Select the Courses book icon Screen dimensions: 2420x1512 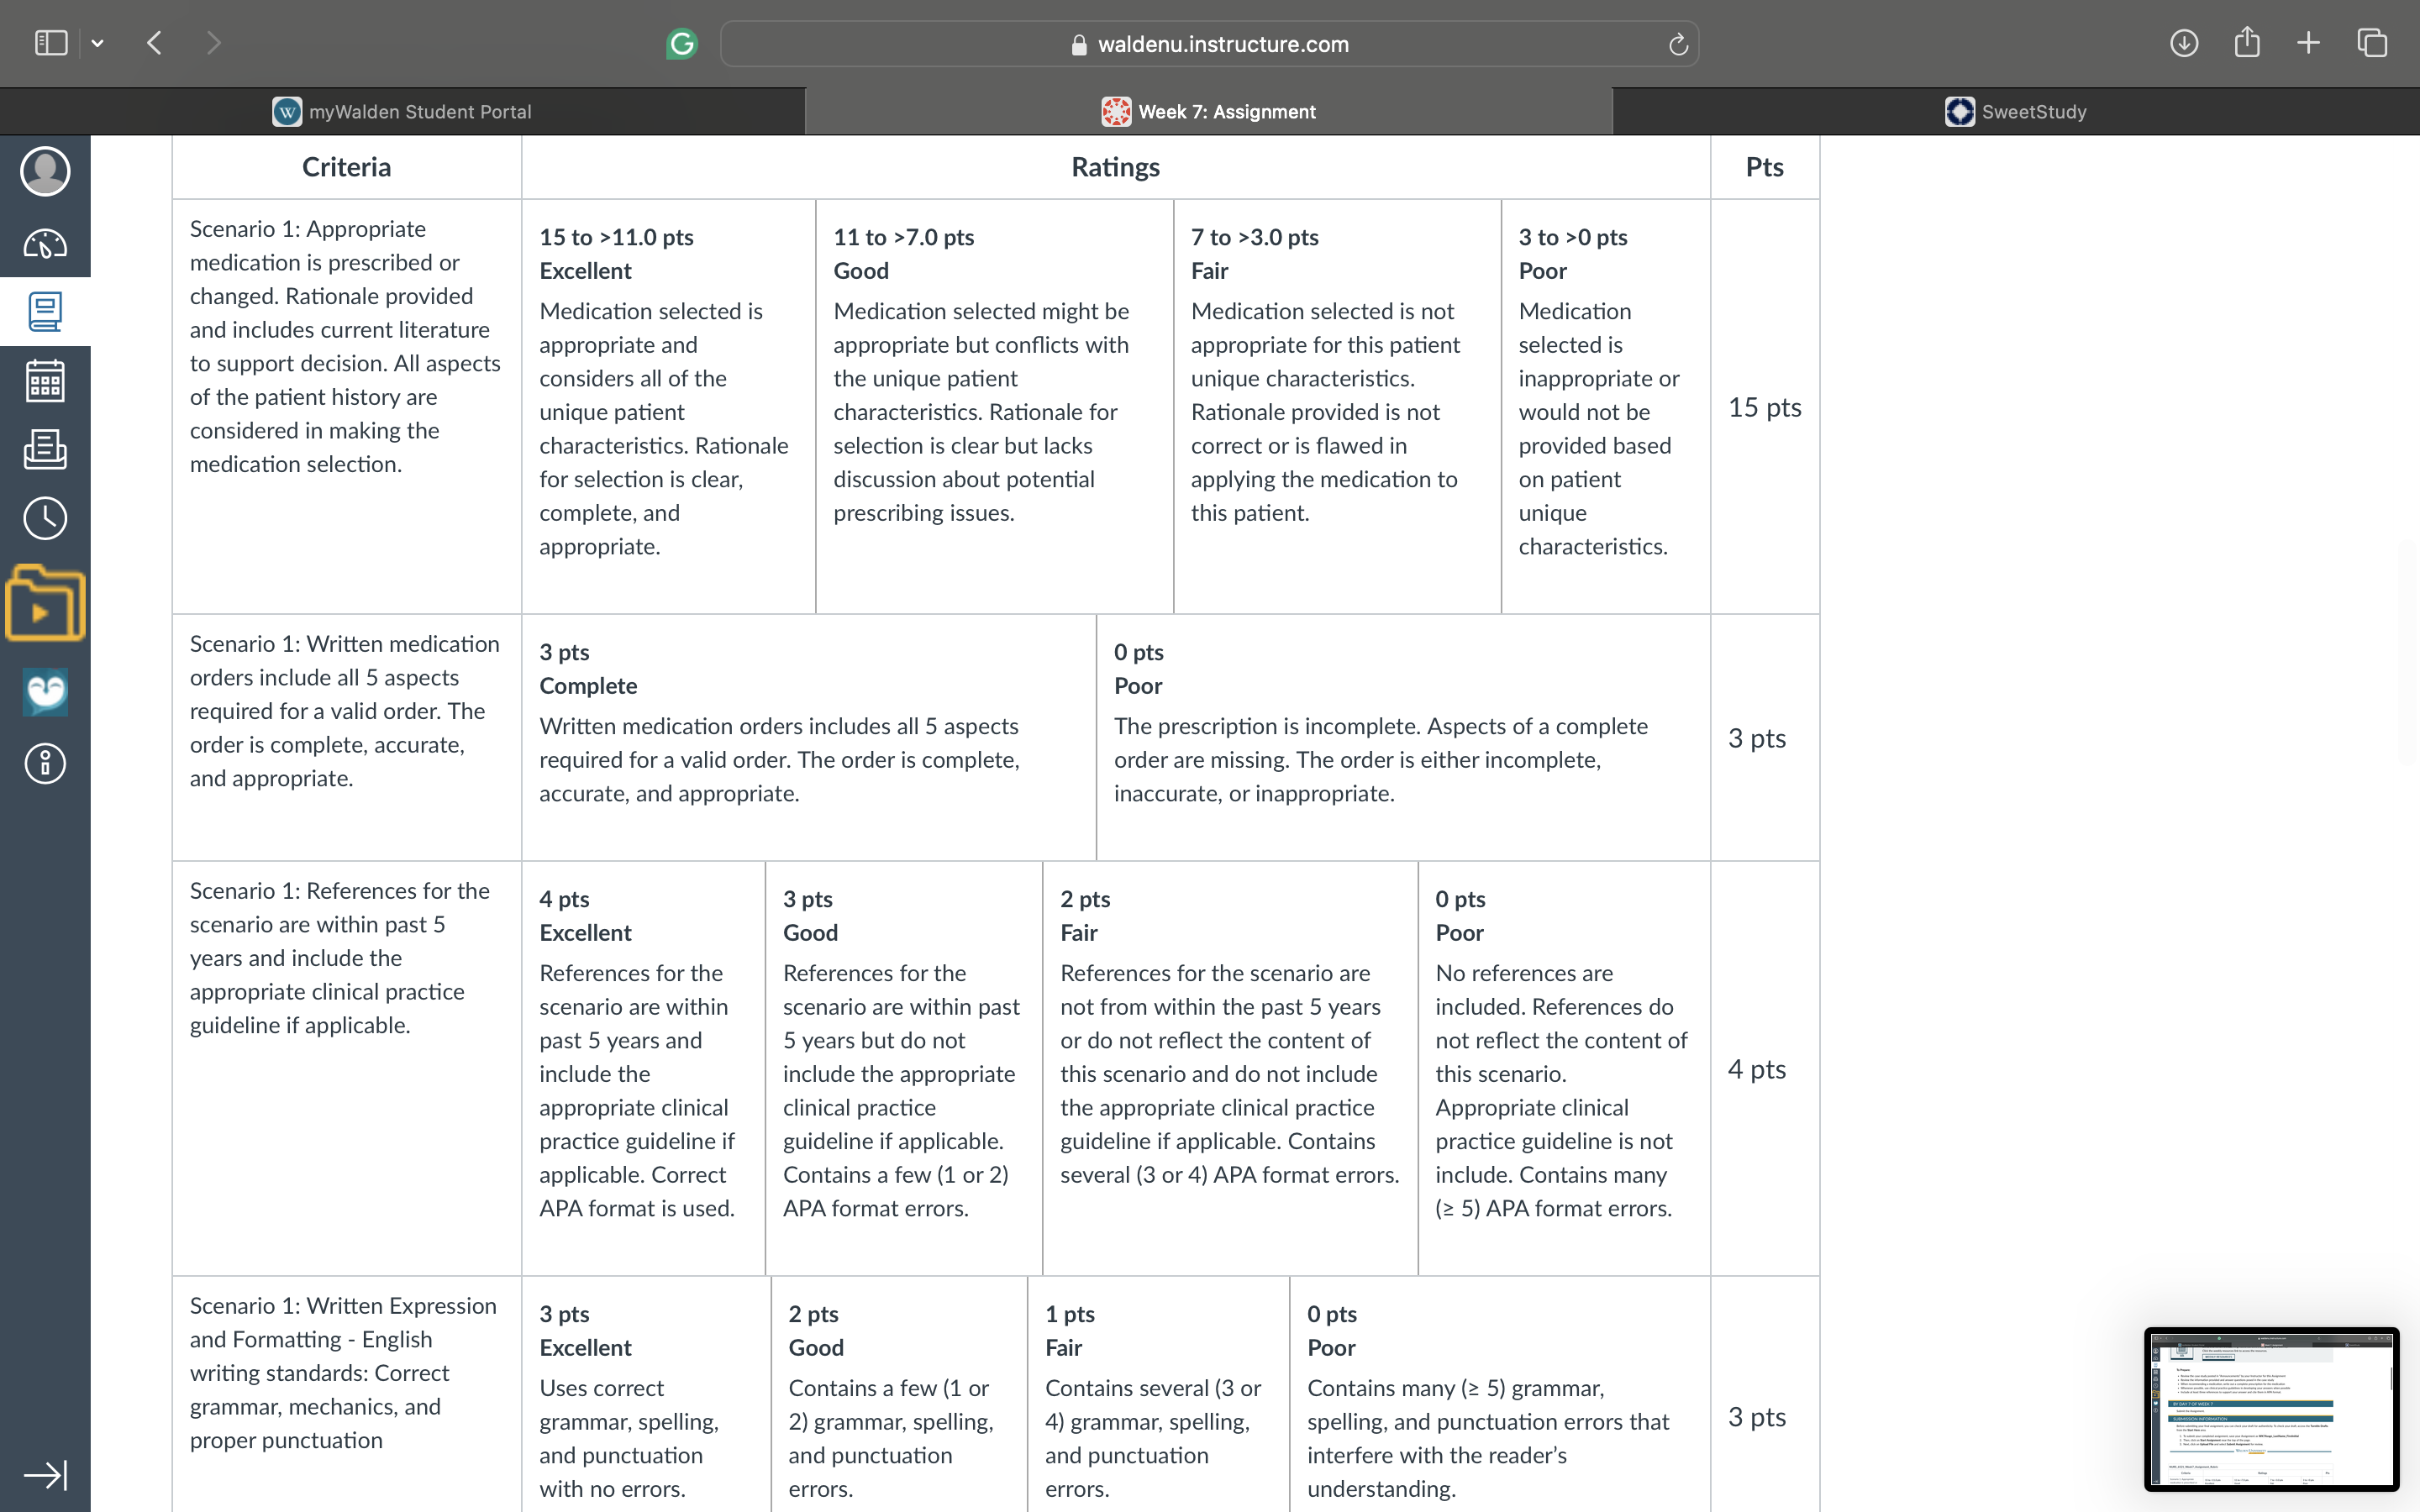click(45, 312)
